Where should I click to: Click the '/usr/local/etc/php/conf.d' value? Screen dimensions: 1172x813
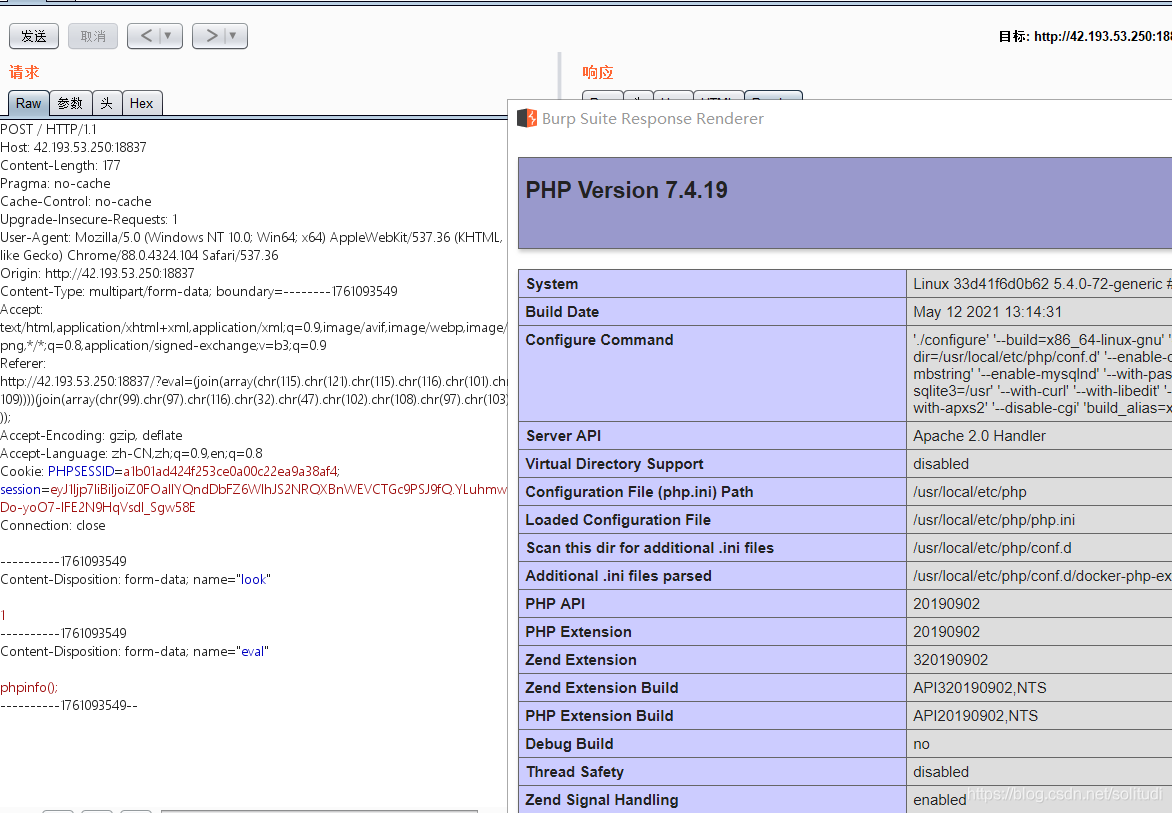[x=992, y=548]
